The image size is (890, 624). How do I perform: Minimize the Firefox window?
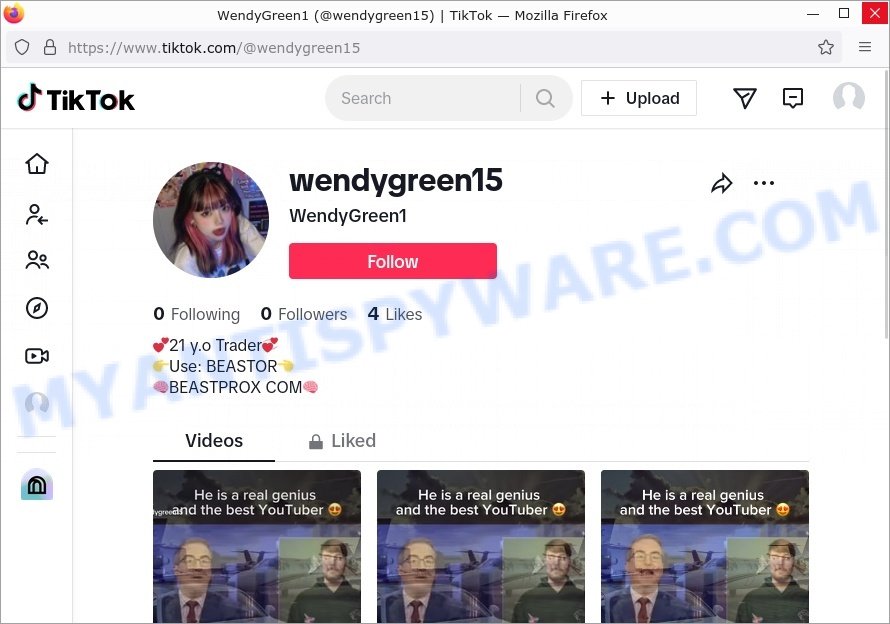[813, 14]
